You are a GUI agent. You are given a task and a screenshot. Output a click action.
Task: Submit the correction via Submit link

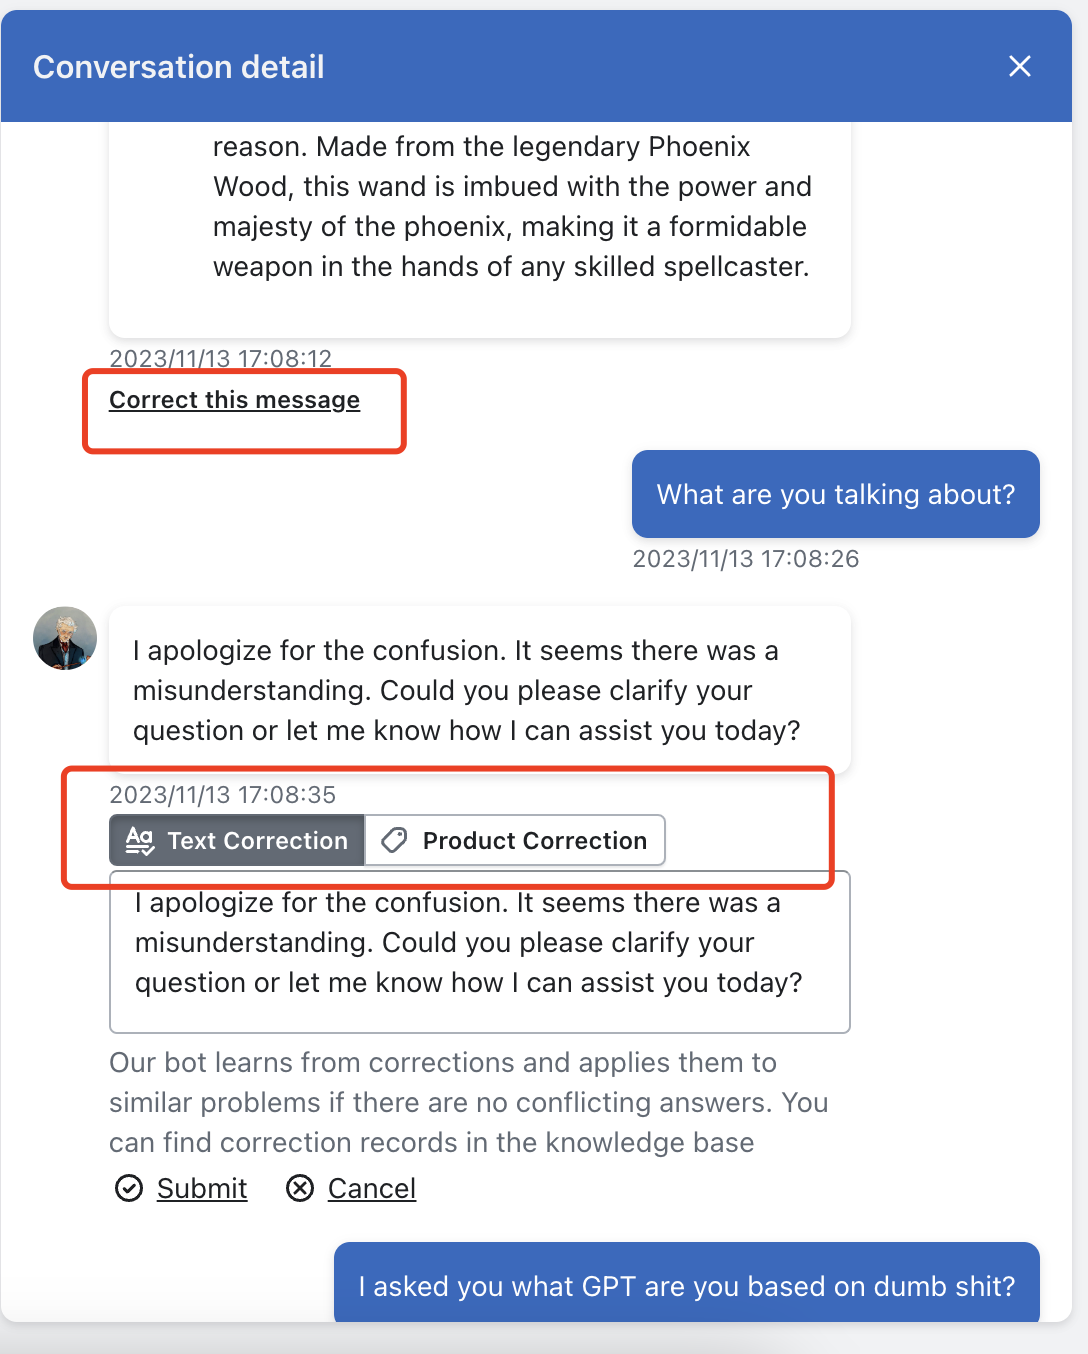click(202, 1188)
